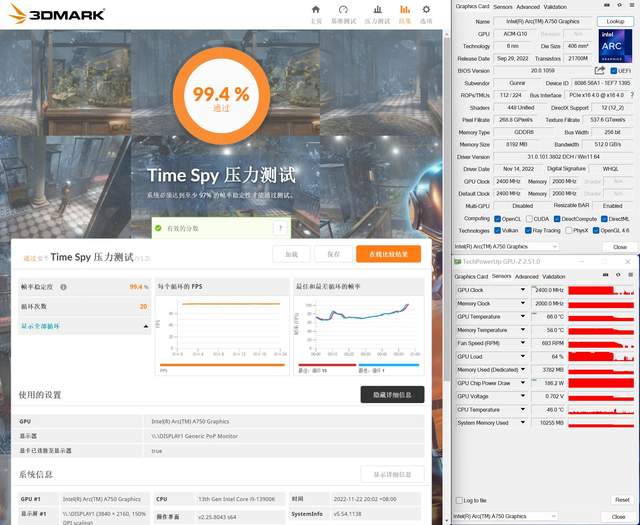Open the hamburger menu in the top GPU-Z window
Screen dimensions: 640x525
point(631,5)
